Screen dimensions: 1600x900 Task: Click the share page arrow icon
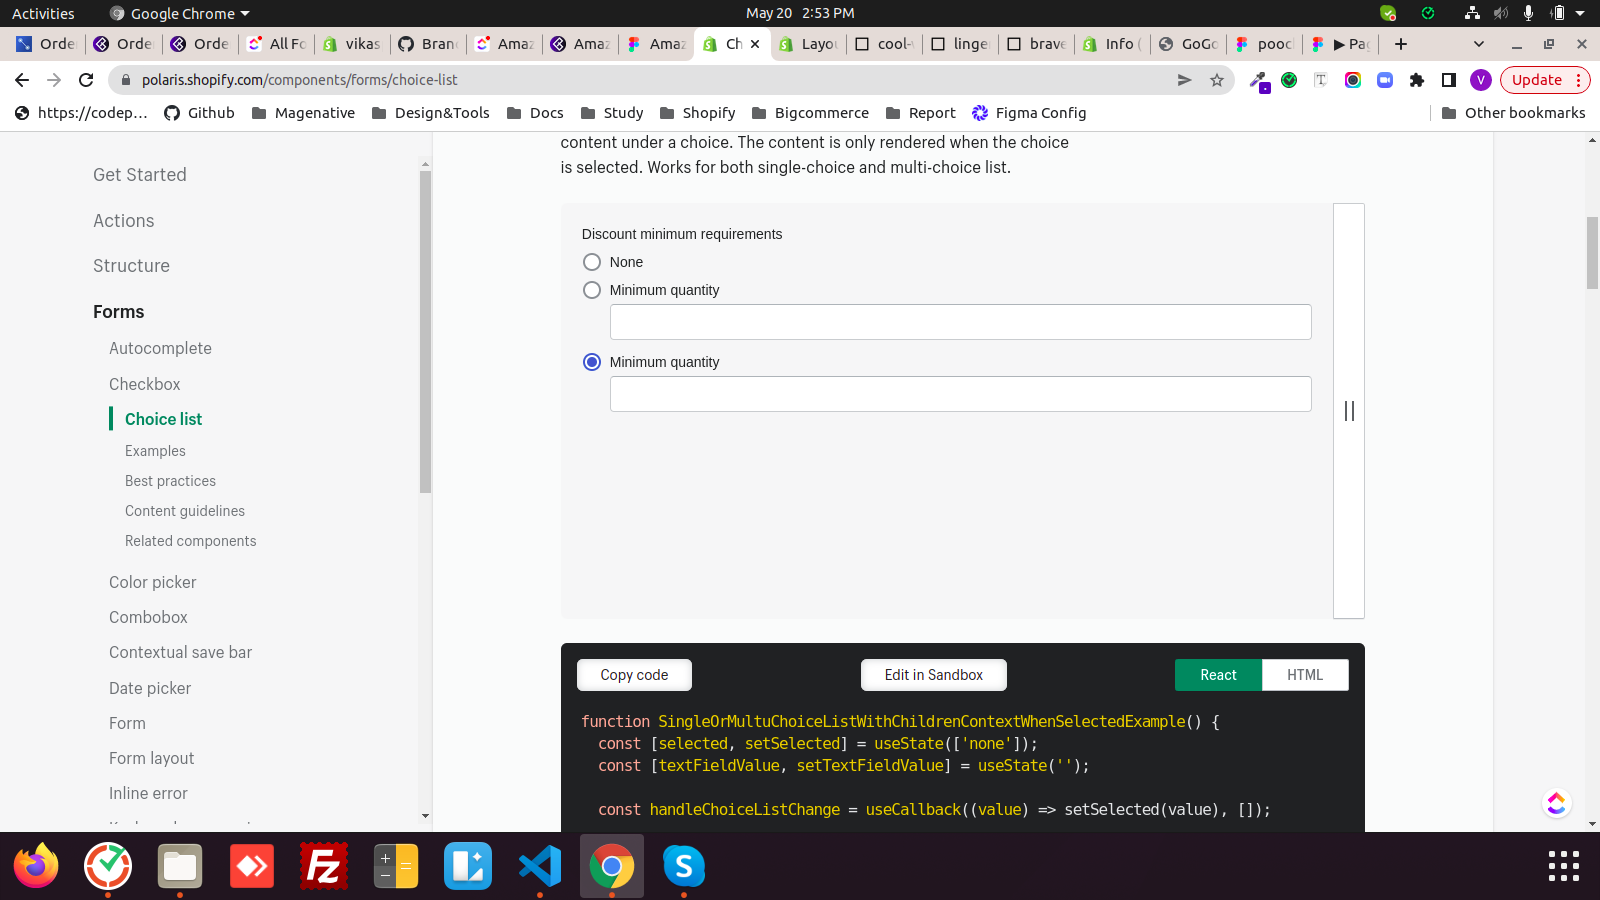[x=1185, y=80]
